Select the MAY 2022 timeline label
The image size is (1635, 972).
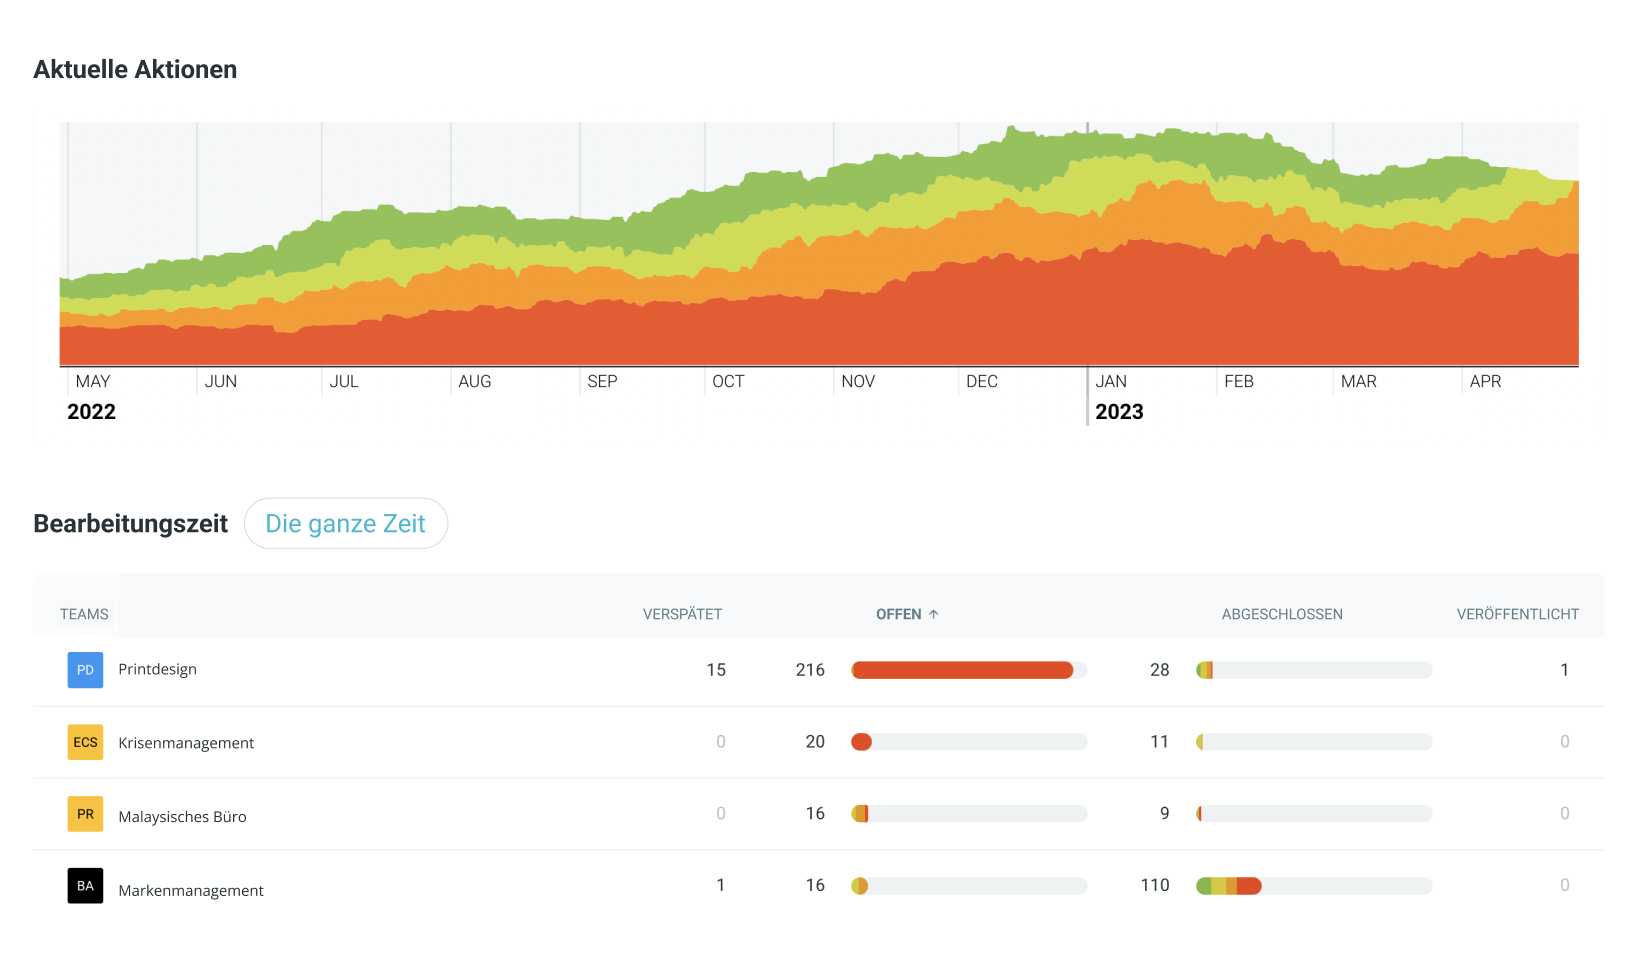[x=93, y=381]
